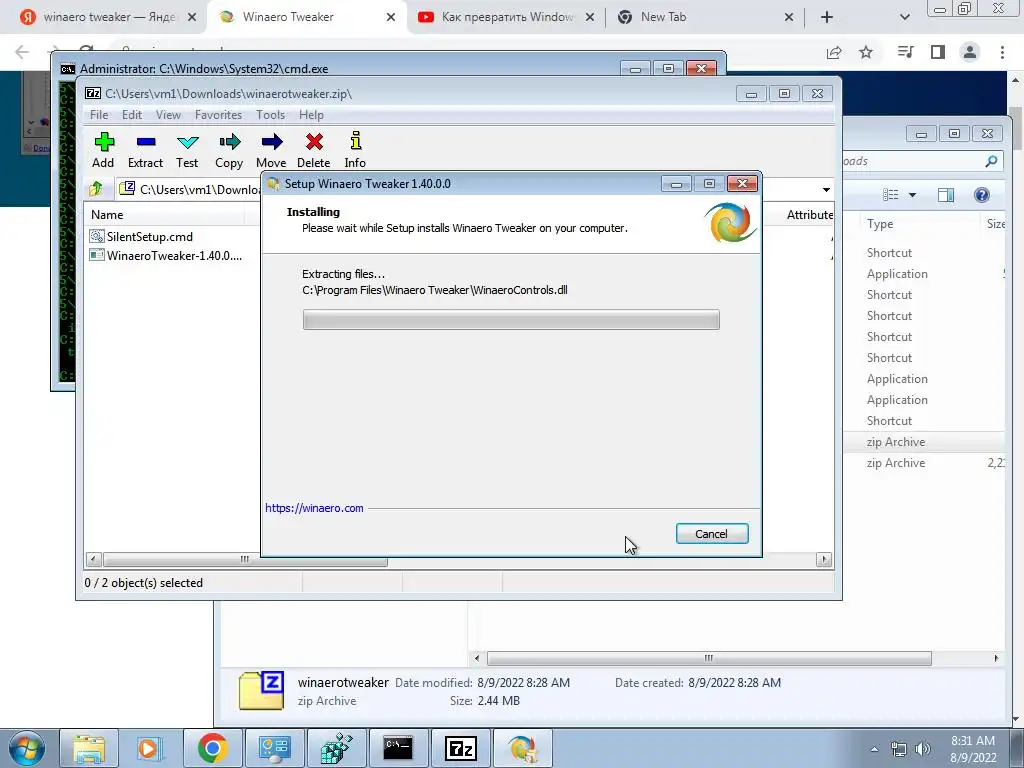Go up one folder level in 7-Zip

point(96,189)
